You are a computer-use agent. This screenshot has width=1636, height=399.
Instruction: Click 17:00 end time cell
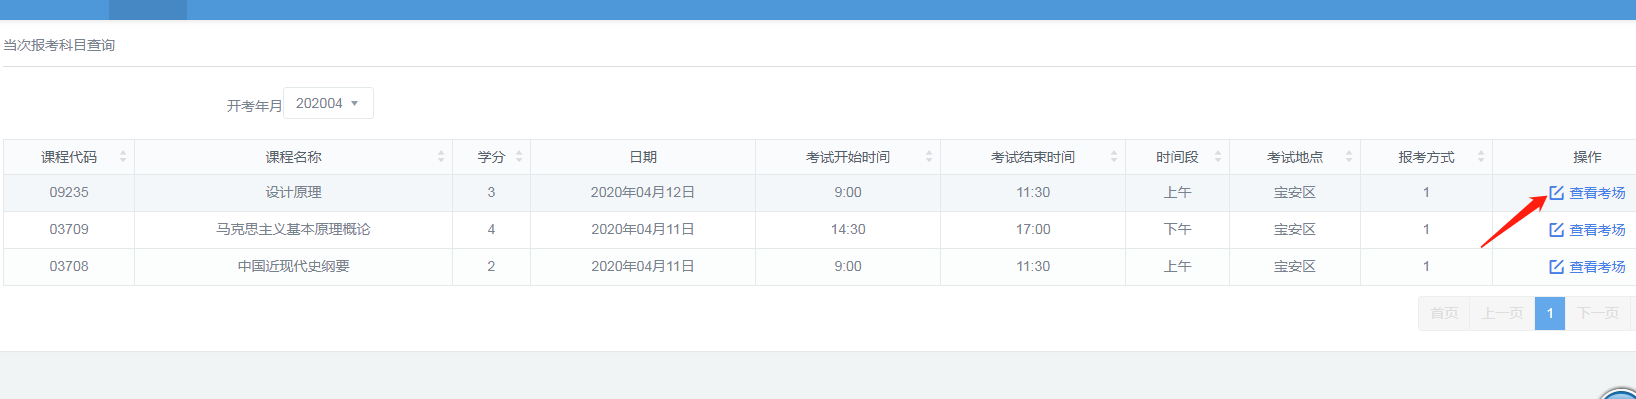[1033, 229]
